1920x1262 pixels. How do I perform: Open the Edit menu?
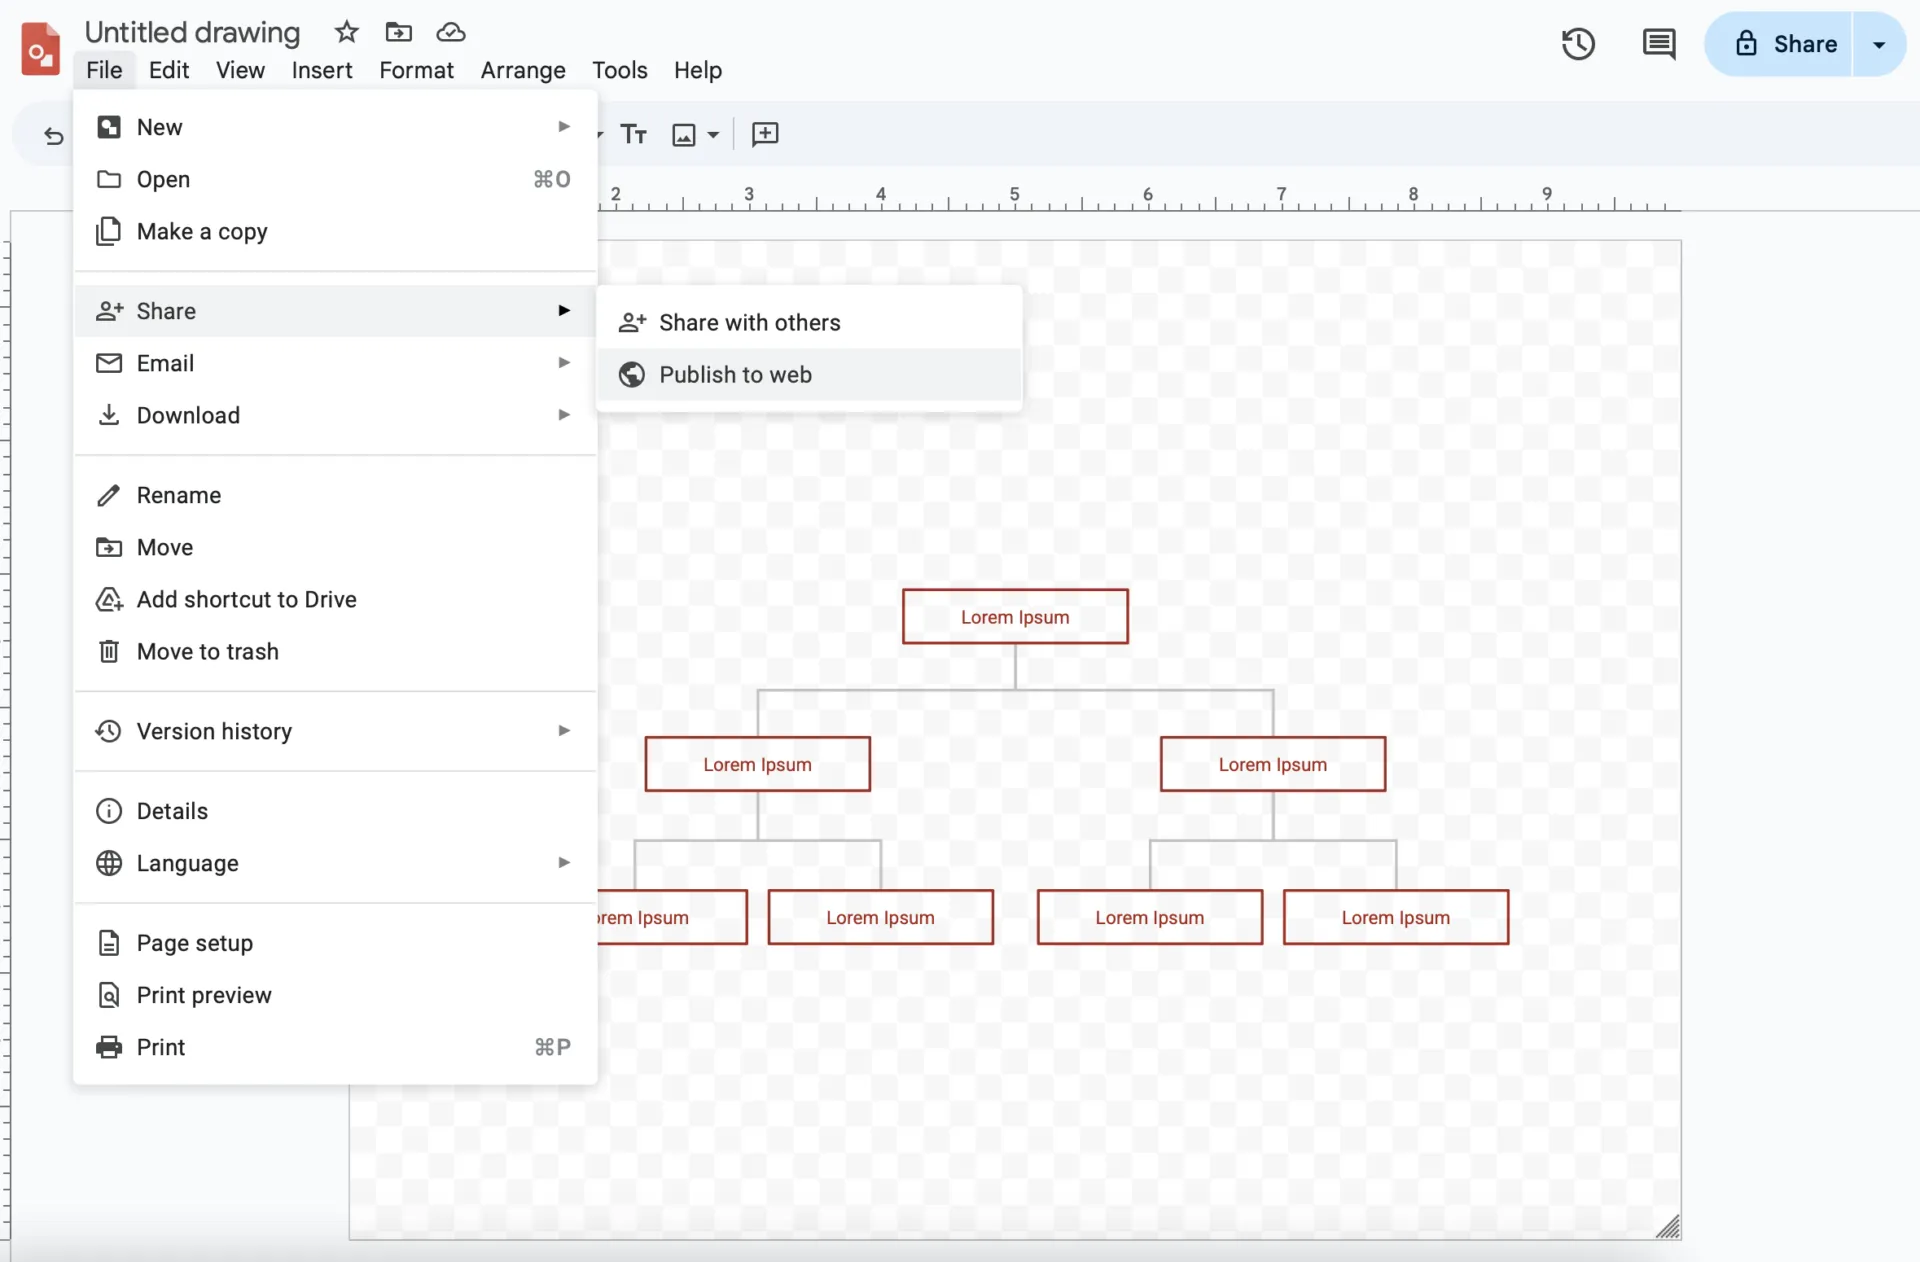pos(169,70)
